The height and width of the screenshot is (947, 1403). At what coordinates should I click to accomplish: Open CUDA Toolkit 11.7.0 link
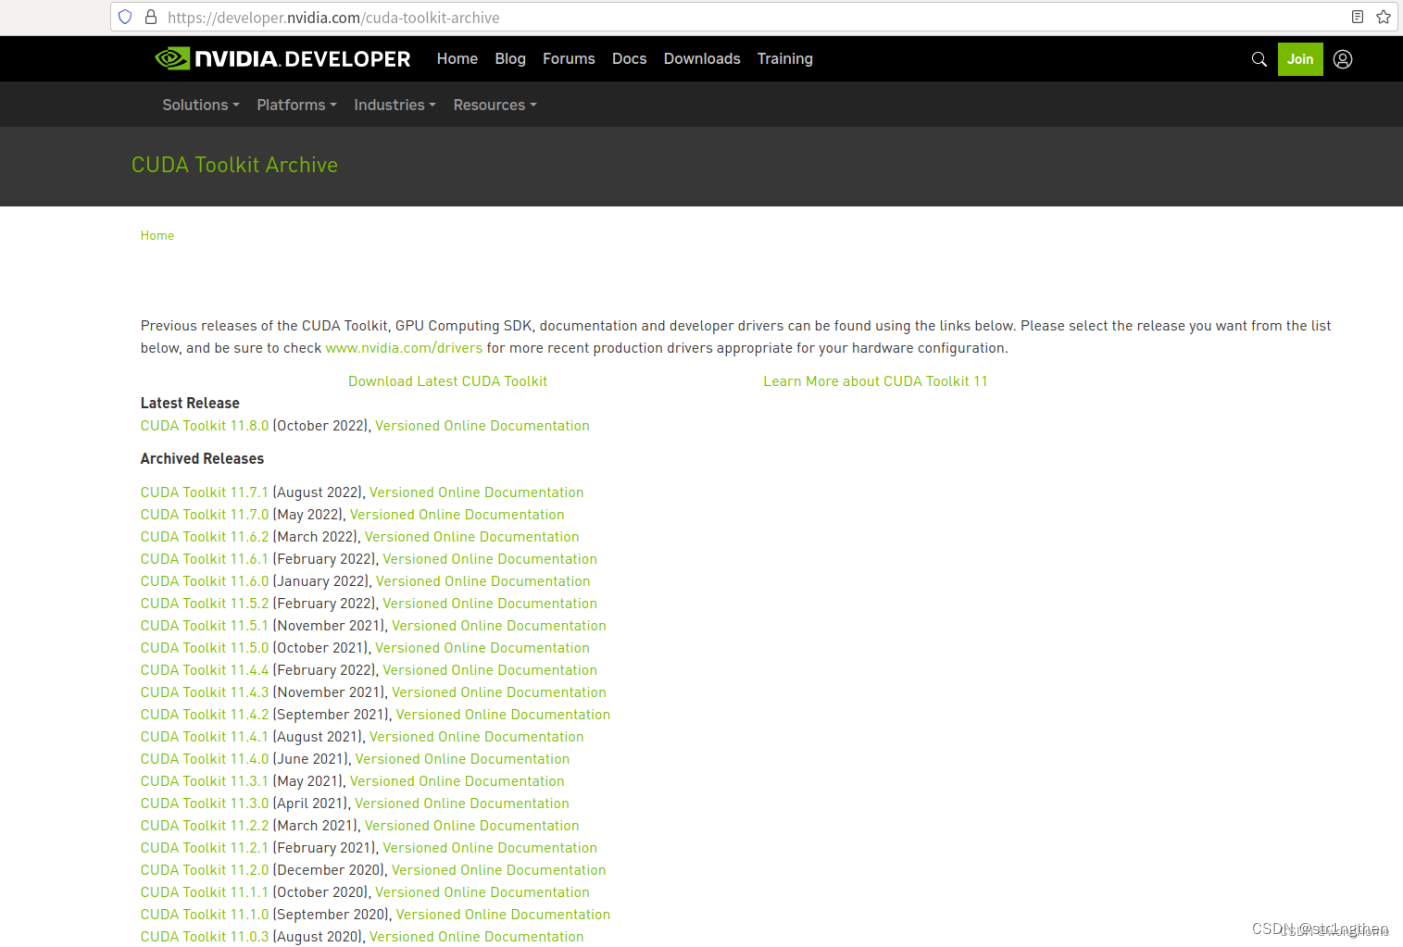tap(205, 515)
